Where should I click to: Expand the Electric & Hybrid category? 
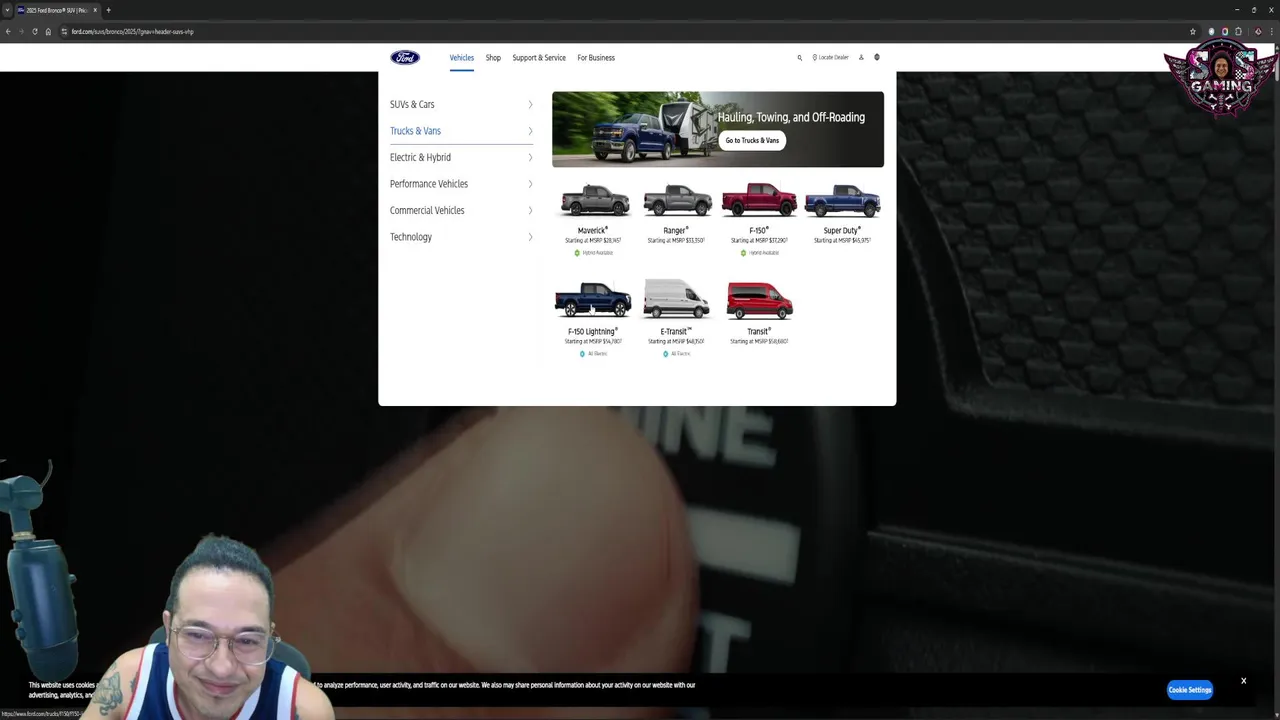point(461,157)
